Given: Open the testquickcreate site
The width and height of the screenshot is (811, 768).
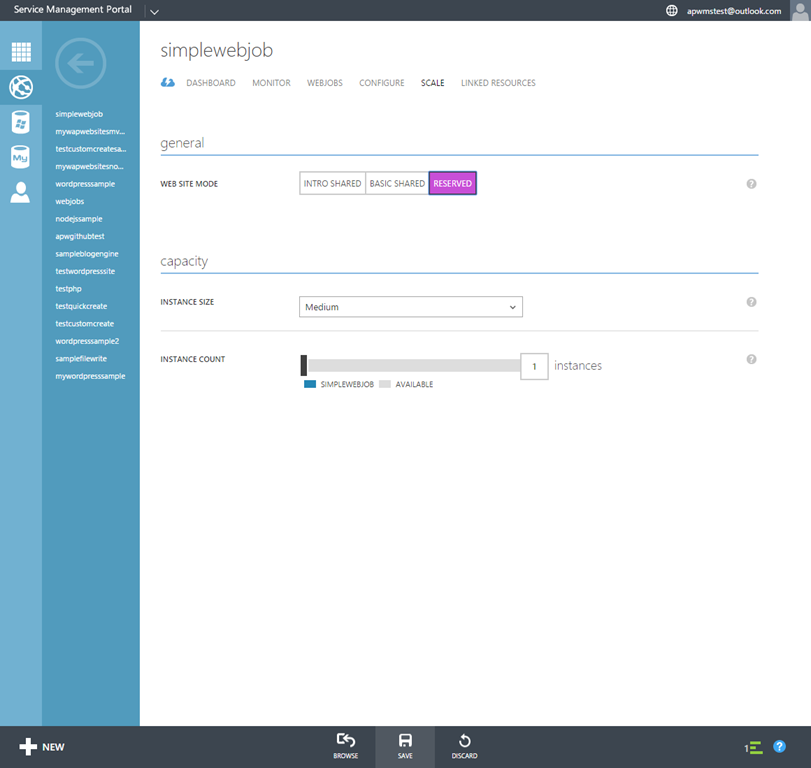Looking at the screenshot, I should point(81,306).
